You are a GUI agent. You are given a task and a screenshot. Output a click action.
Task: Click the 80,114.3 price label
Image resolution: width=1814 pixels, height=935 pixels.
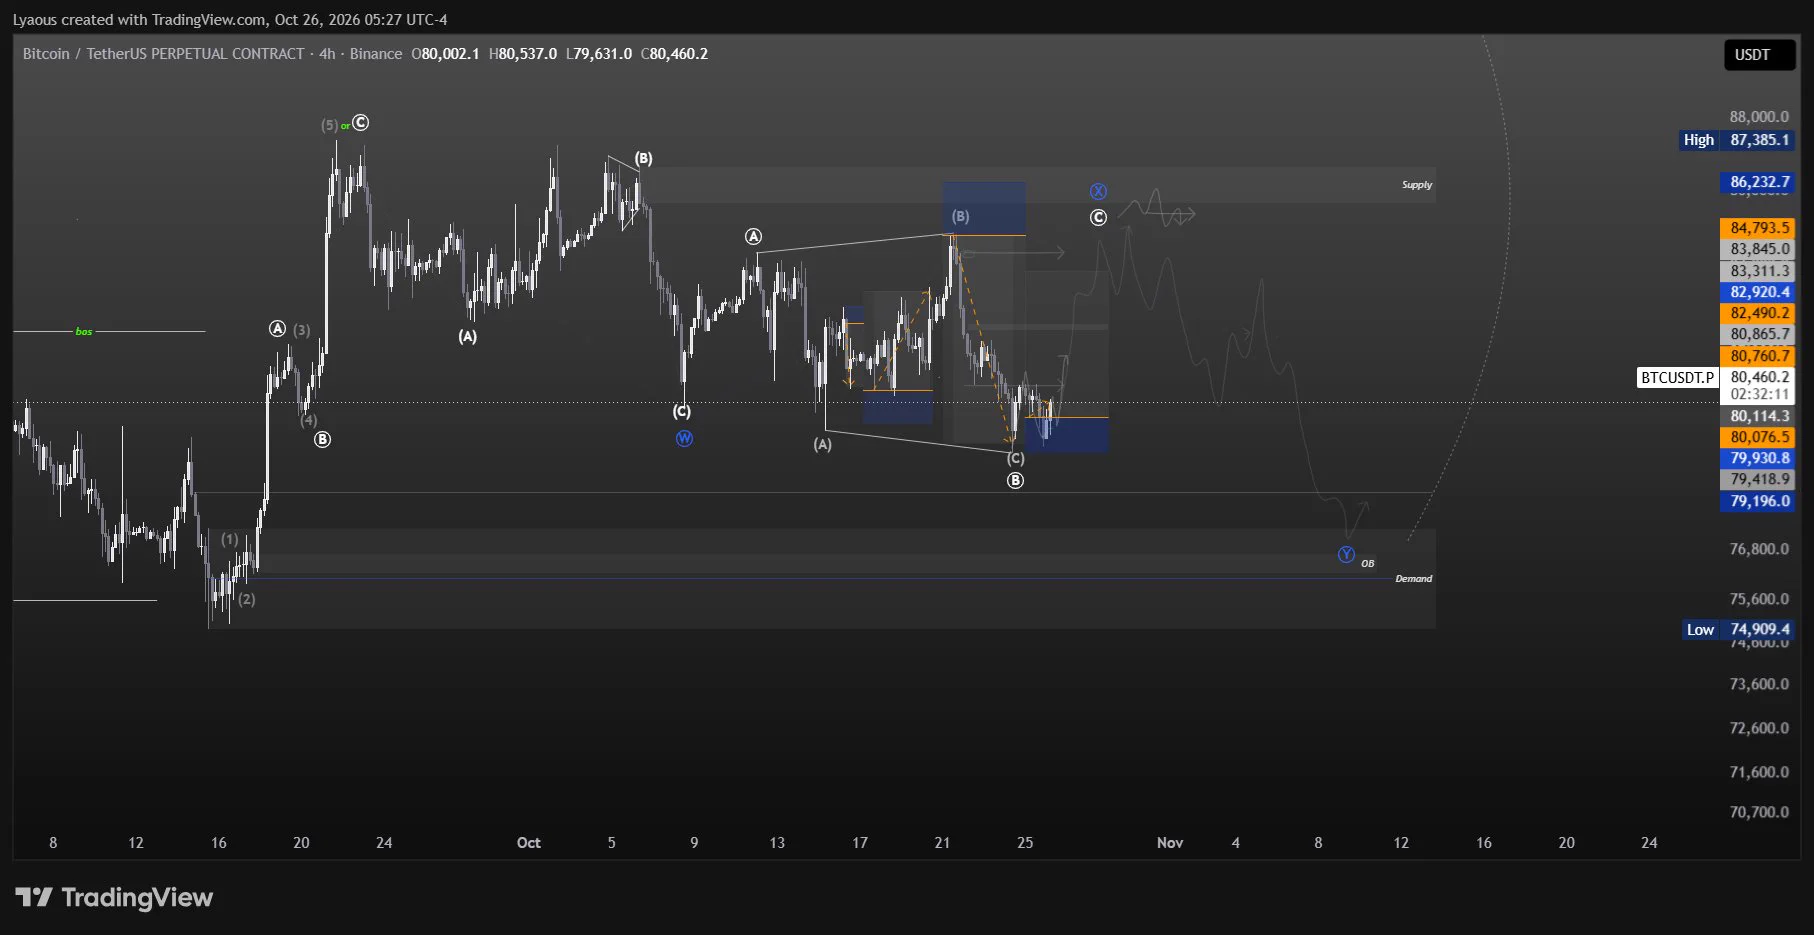click(1759, 416)
